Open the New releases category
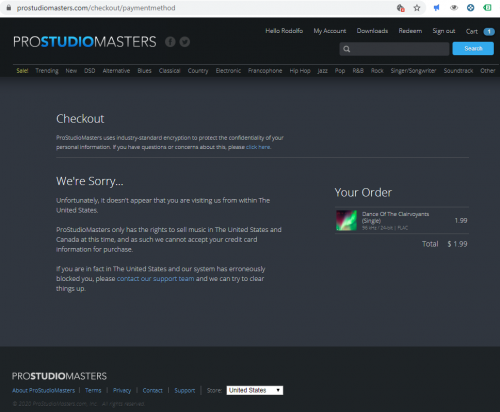This screenshot has height=412, width=500. click(71, 71)
